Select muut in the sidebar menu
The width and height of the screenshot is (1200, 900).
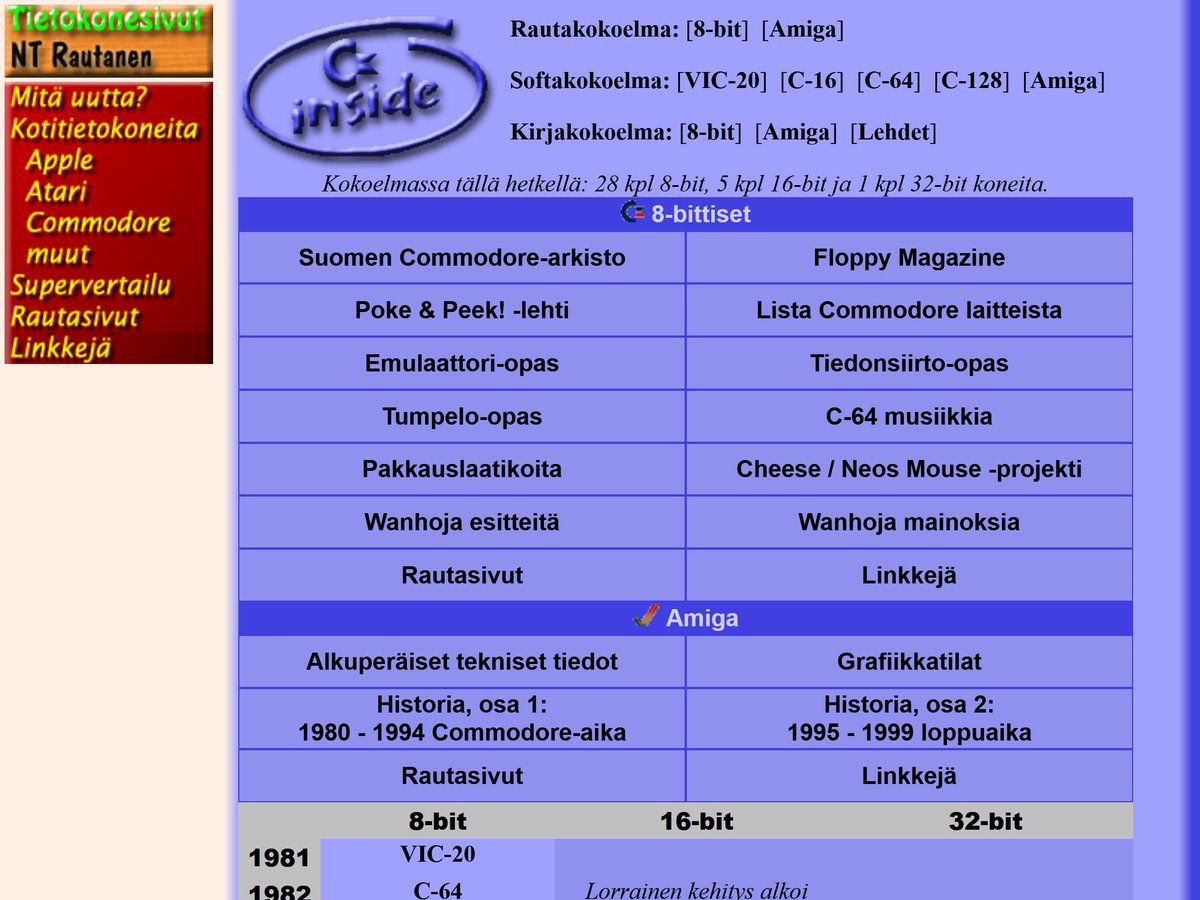coord(57,254)
